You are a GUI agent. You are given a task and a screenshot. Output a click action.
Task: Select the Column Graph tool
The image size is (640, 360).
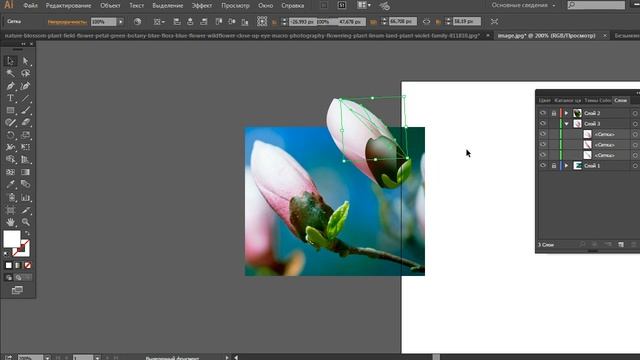coord(25,198)
